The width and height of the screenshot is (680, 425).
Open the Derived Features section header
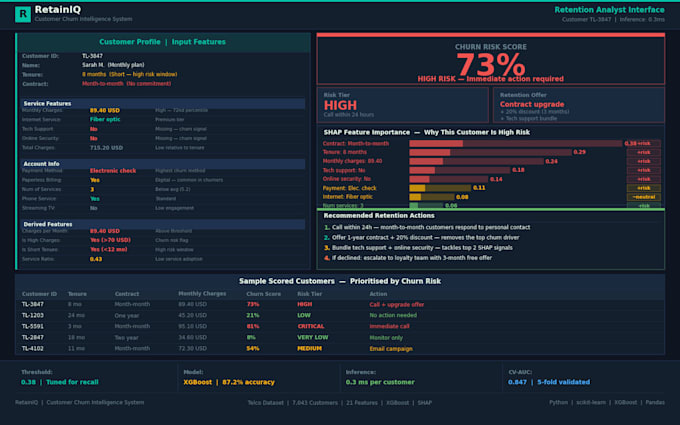(163, 224)
